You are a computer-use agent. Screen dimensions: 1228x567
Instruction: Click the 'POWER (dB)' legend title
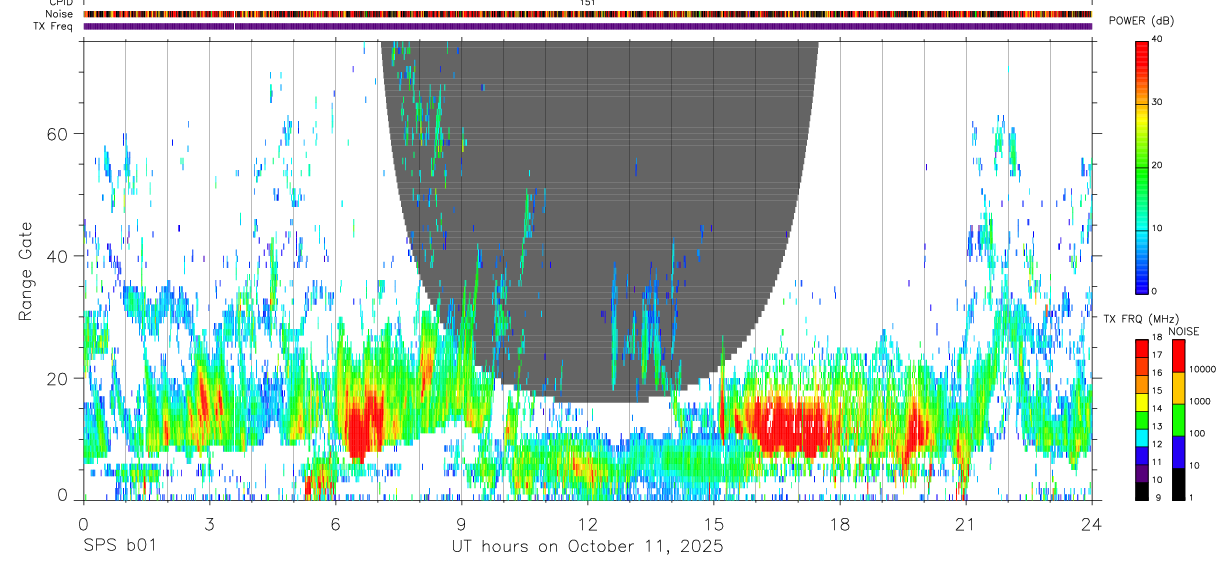[x=1140, y=20]
